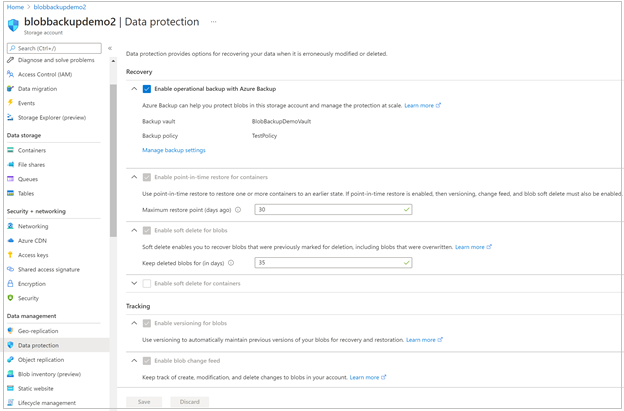Viewport: 624px width, 411px height.
Task: Collapse the blob change feed chevron
Action: (134, 360)
